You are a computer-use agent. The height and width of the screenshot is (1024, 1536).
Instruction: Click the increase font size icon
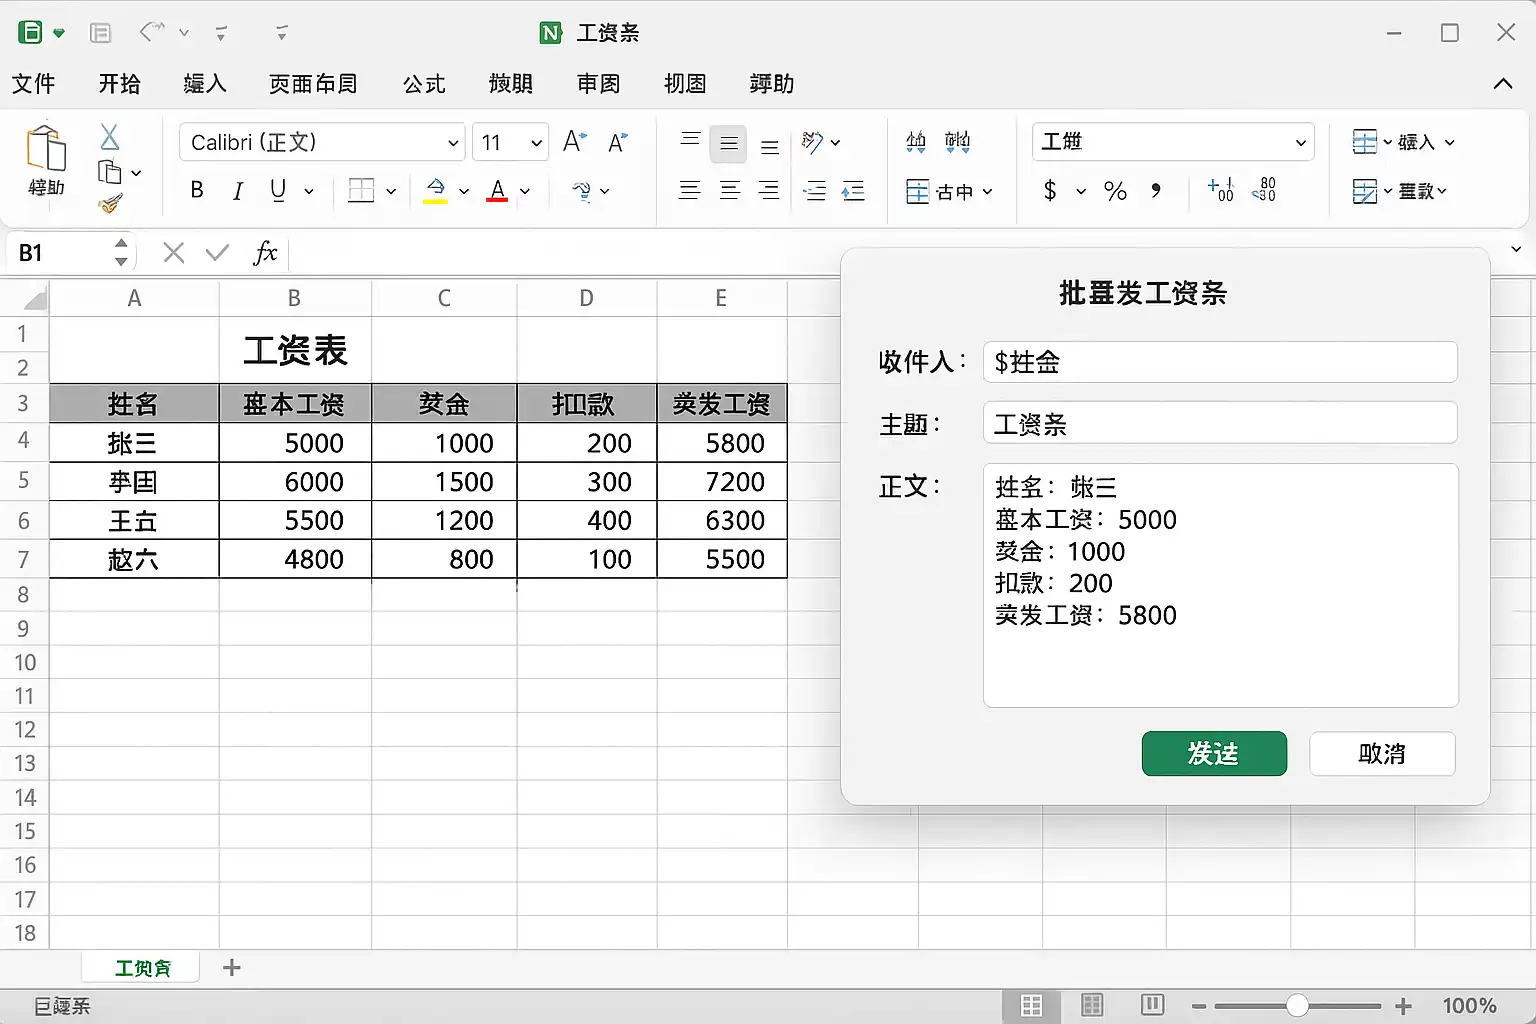click(x=575, y=141)
